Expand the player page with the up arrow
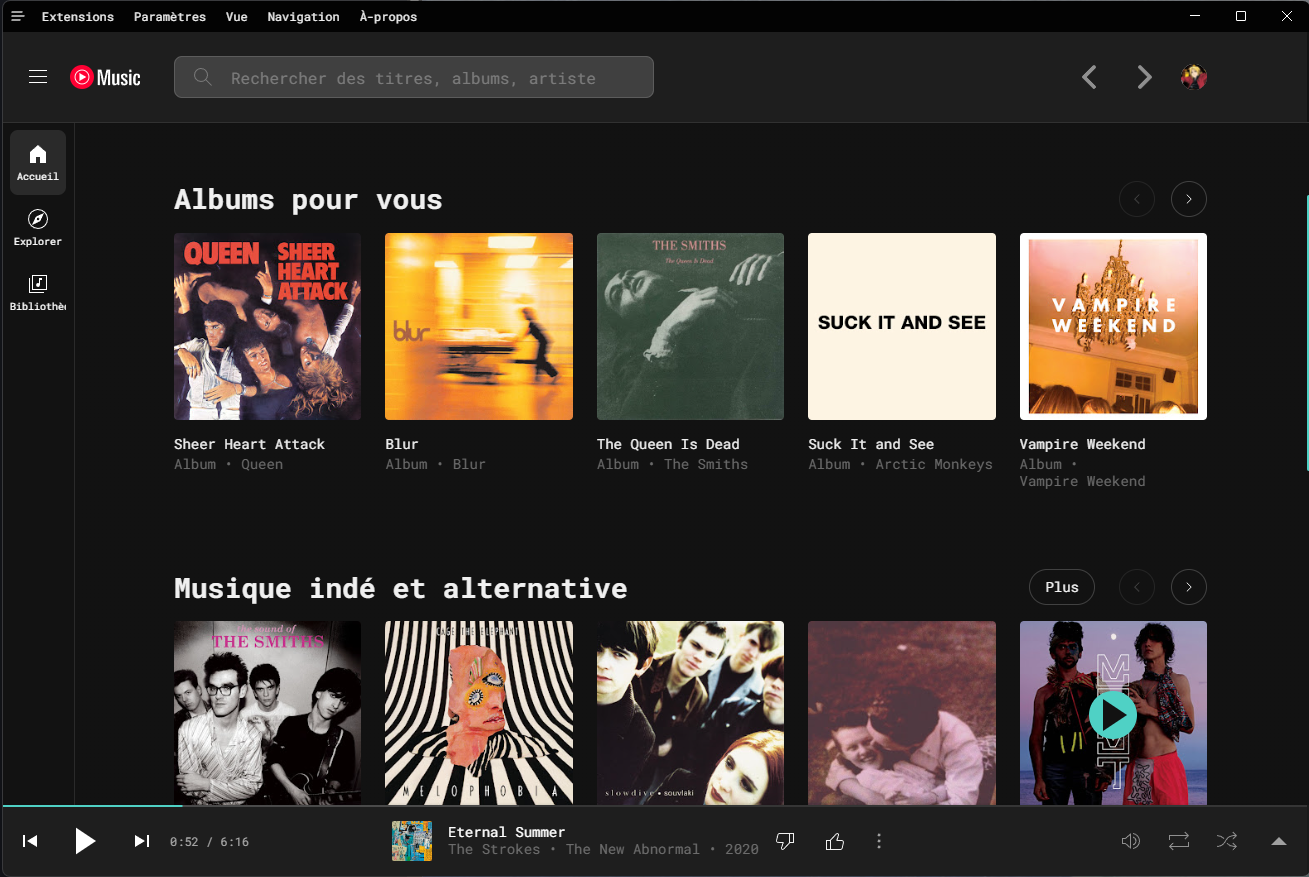Image resolution: width=1309 pixels, height=877 pixels. (1279, 841)
